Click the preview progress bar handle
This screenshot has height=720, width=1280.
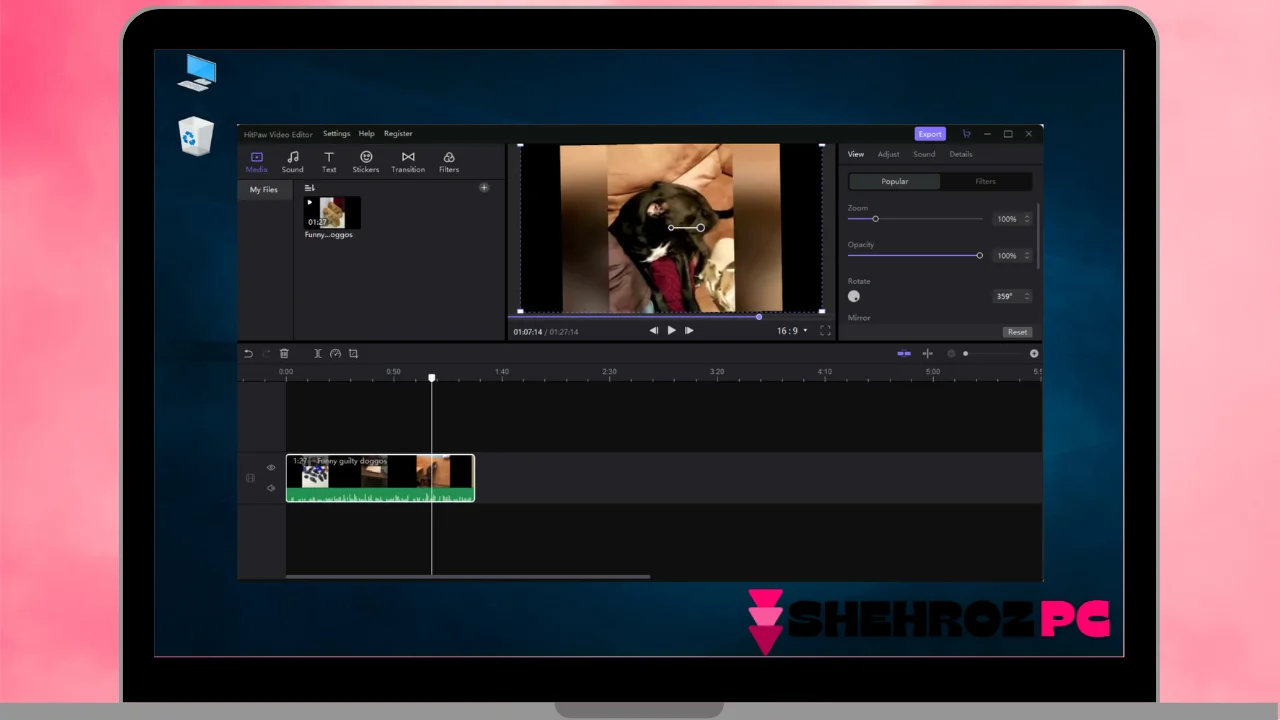(x=759, y=317)
